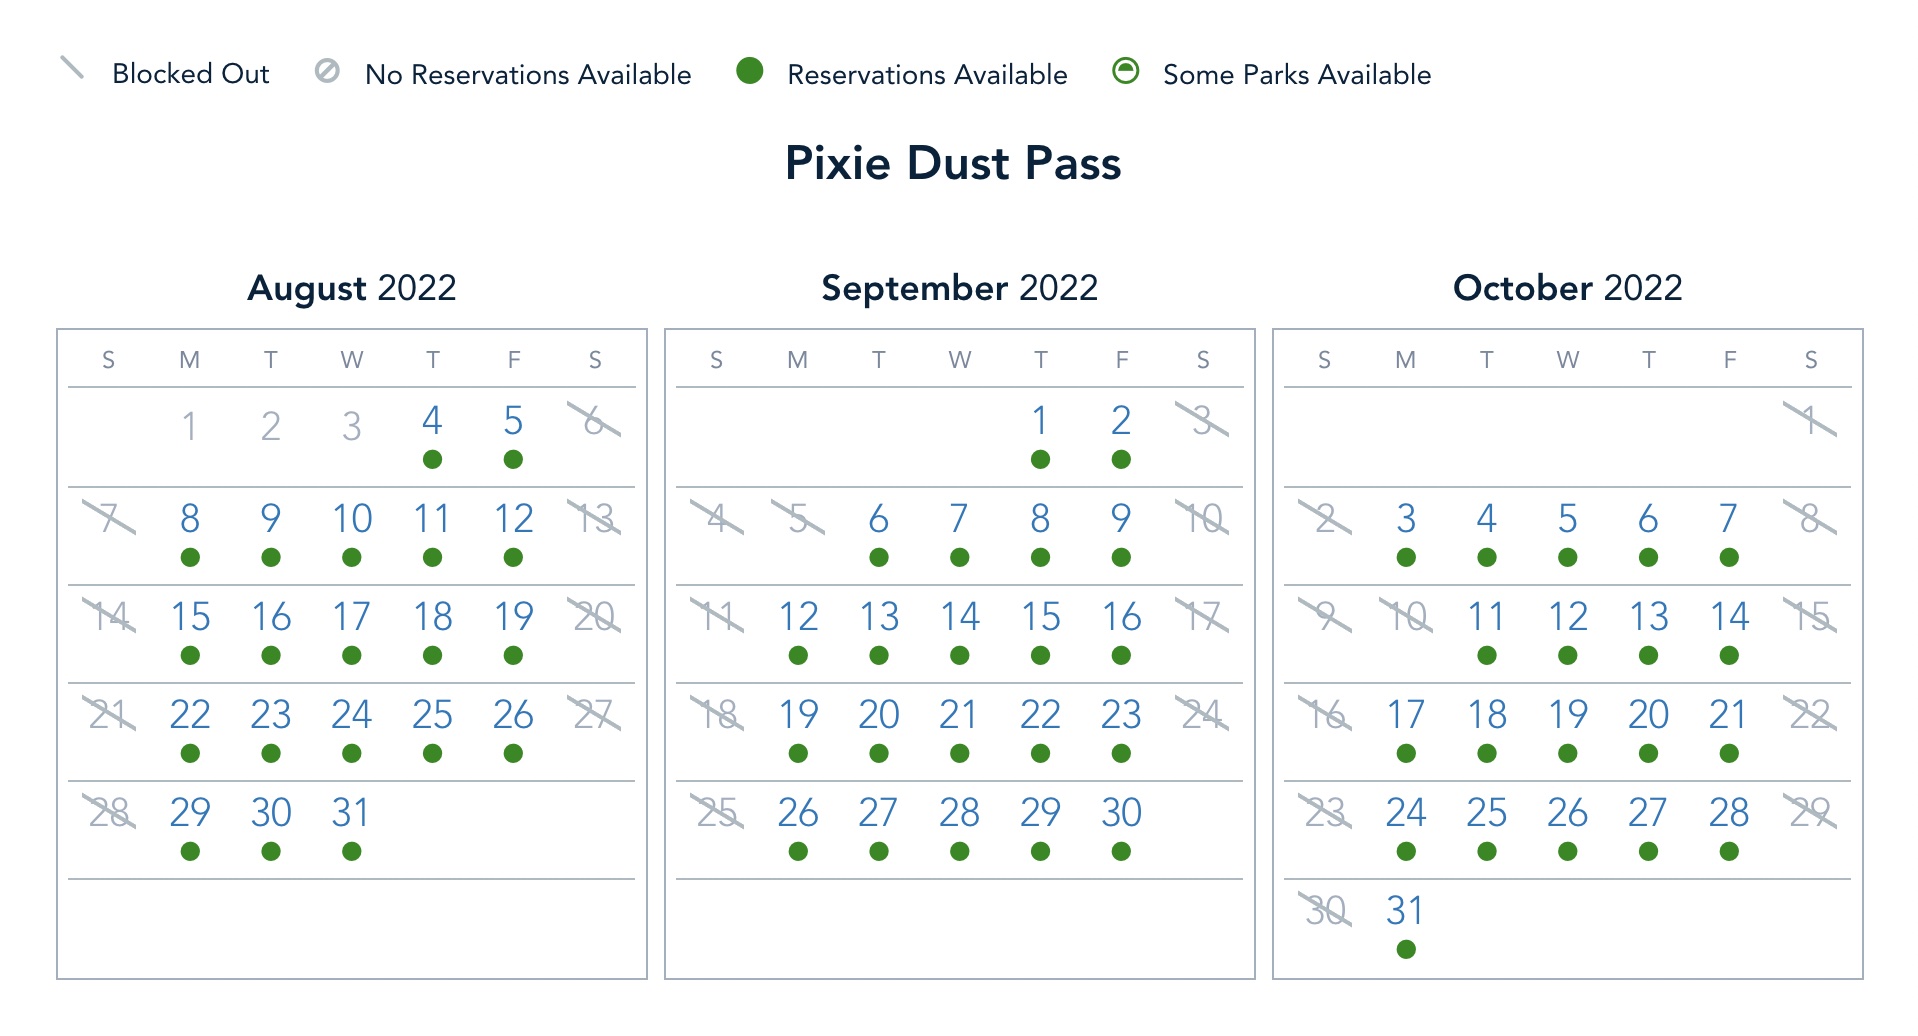Click blocked-out September 17

pos(1202,617)
